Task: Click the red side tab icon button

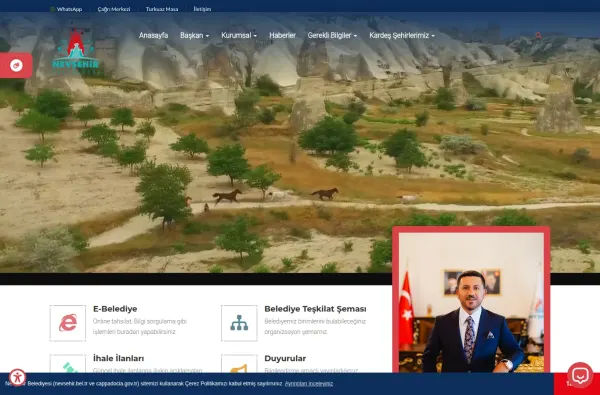Action: click(x=16, y=65)
